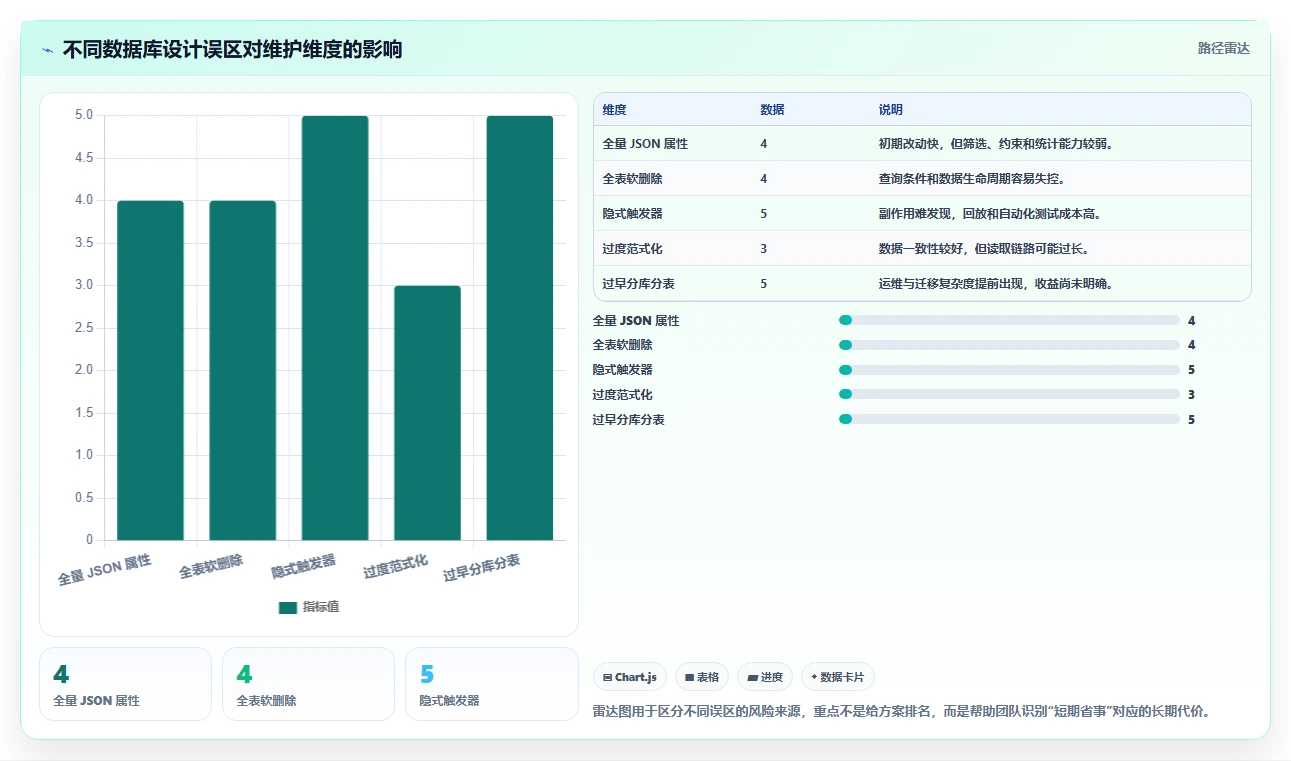The image size is (1291, 761).
Task: Click the title 不同数据库设计误区对维护维度的影响
Action: click(x=232, y=50)
